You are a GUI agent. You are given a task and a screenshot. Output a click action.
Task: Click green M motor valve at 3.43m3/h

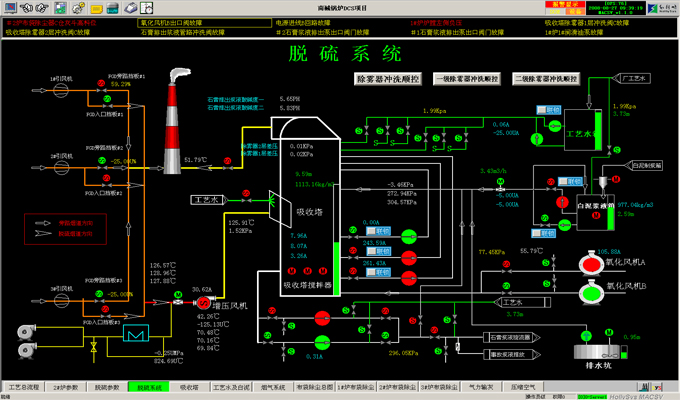[500, 181]
